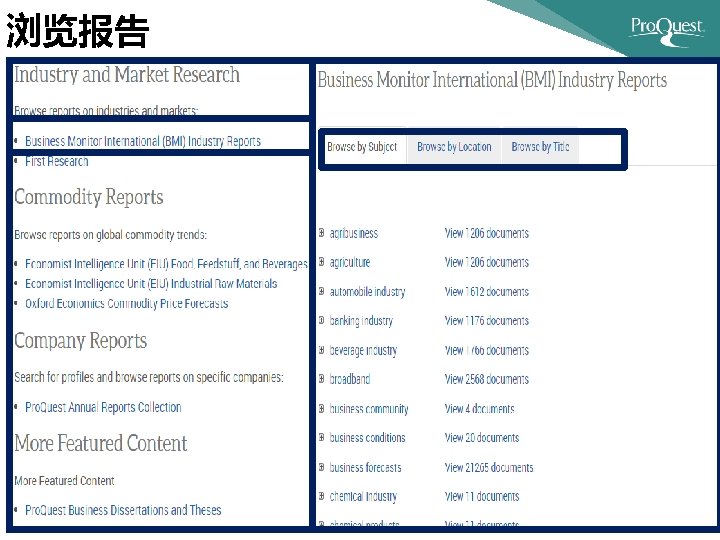View 21205 documents for business forecasts

point(489,467)
